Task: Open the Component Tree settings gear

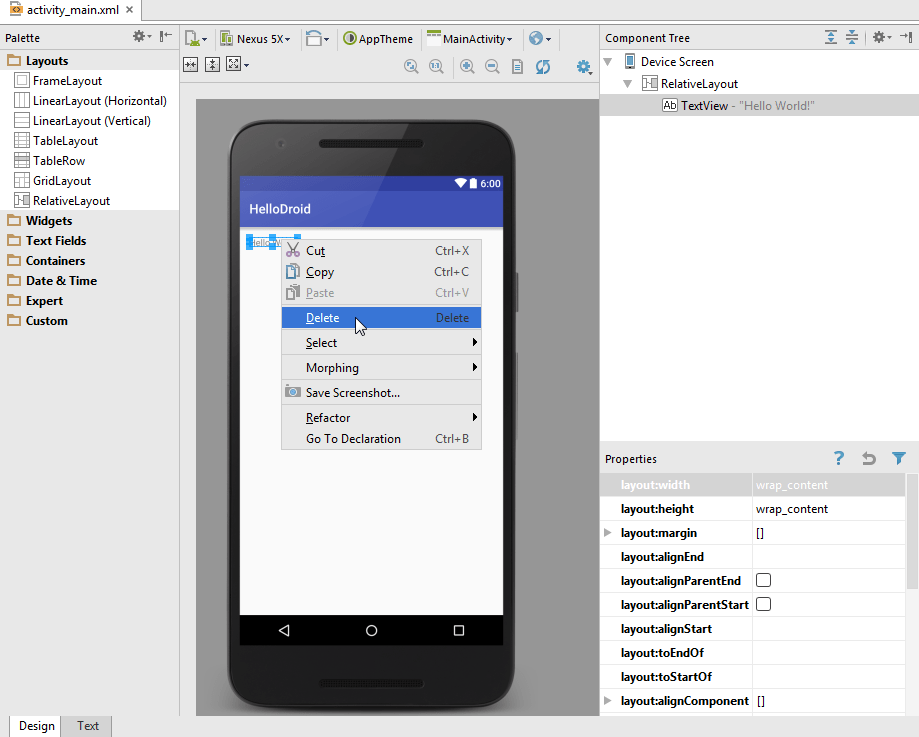Action: coord(881,37)
